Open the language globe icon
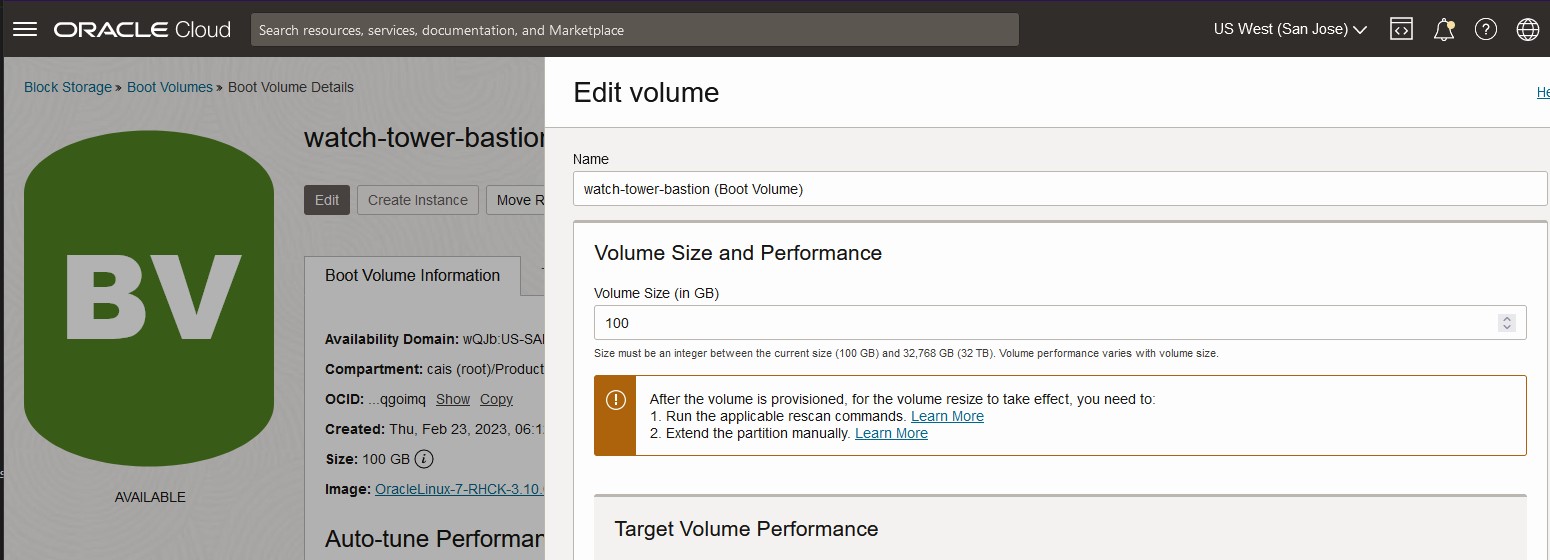This screenshot has height=560, width=1550. [1527, 29]
